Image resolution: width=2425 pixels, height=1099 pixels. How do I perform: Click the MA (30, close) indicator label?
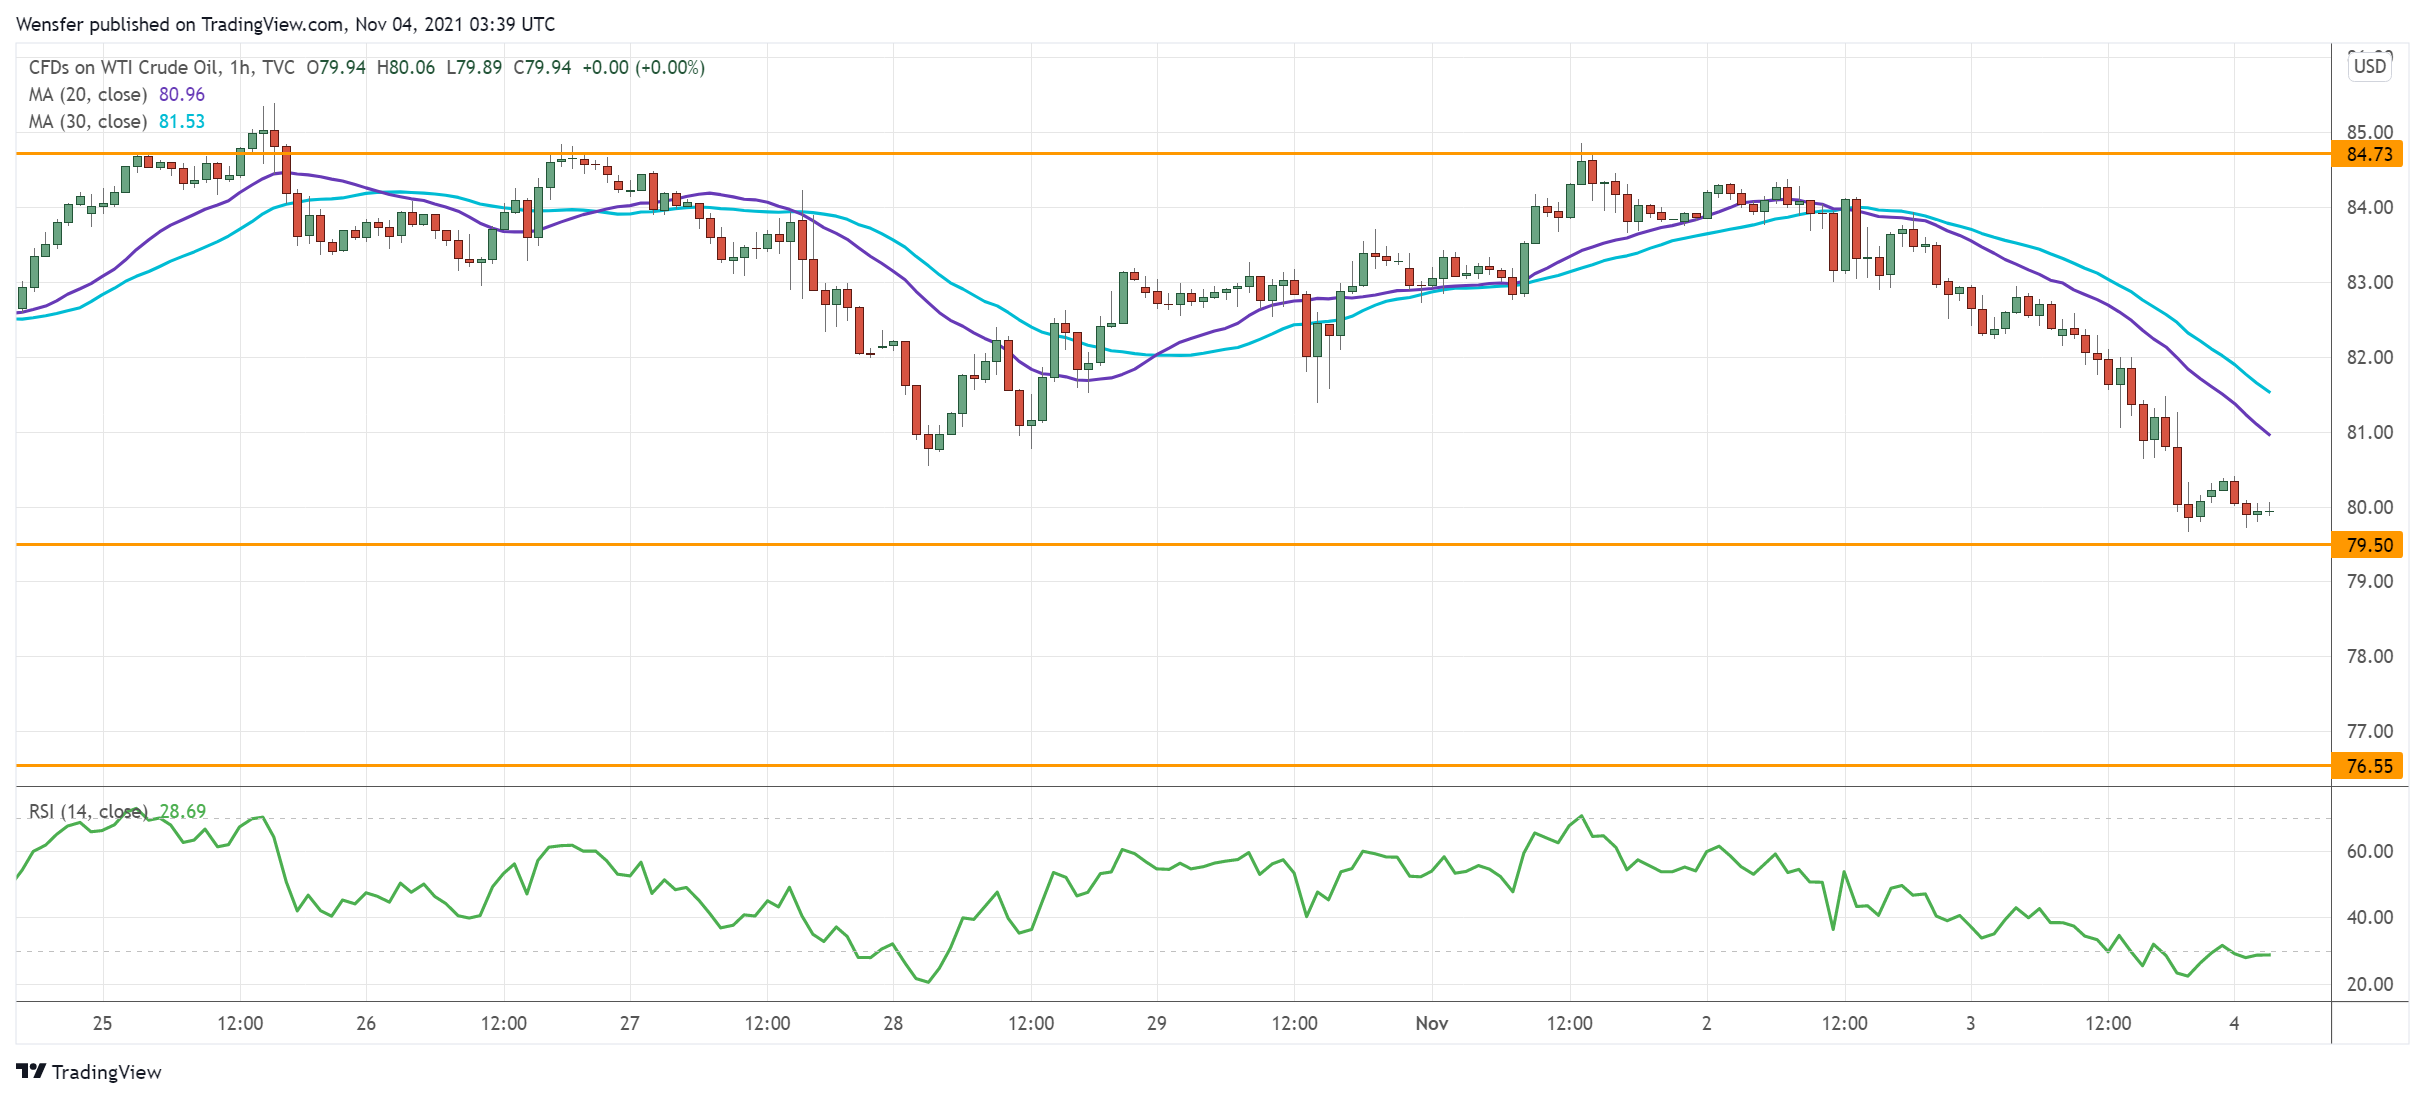[88, 122]
